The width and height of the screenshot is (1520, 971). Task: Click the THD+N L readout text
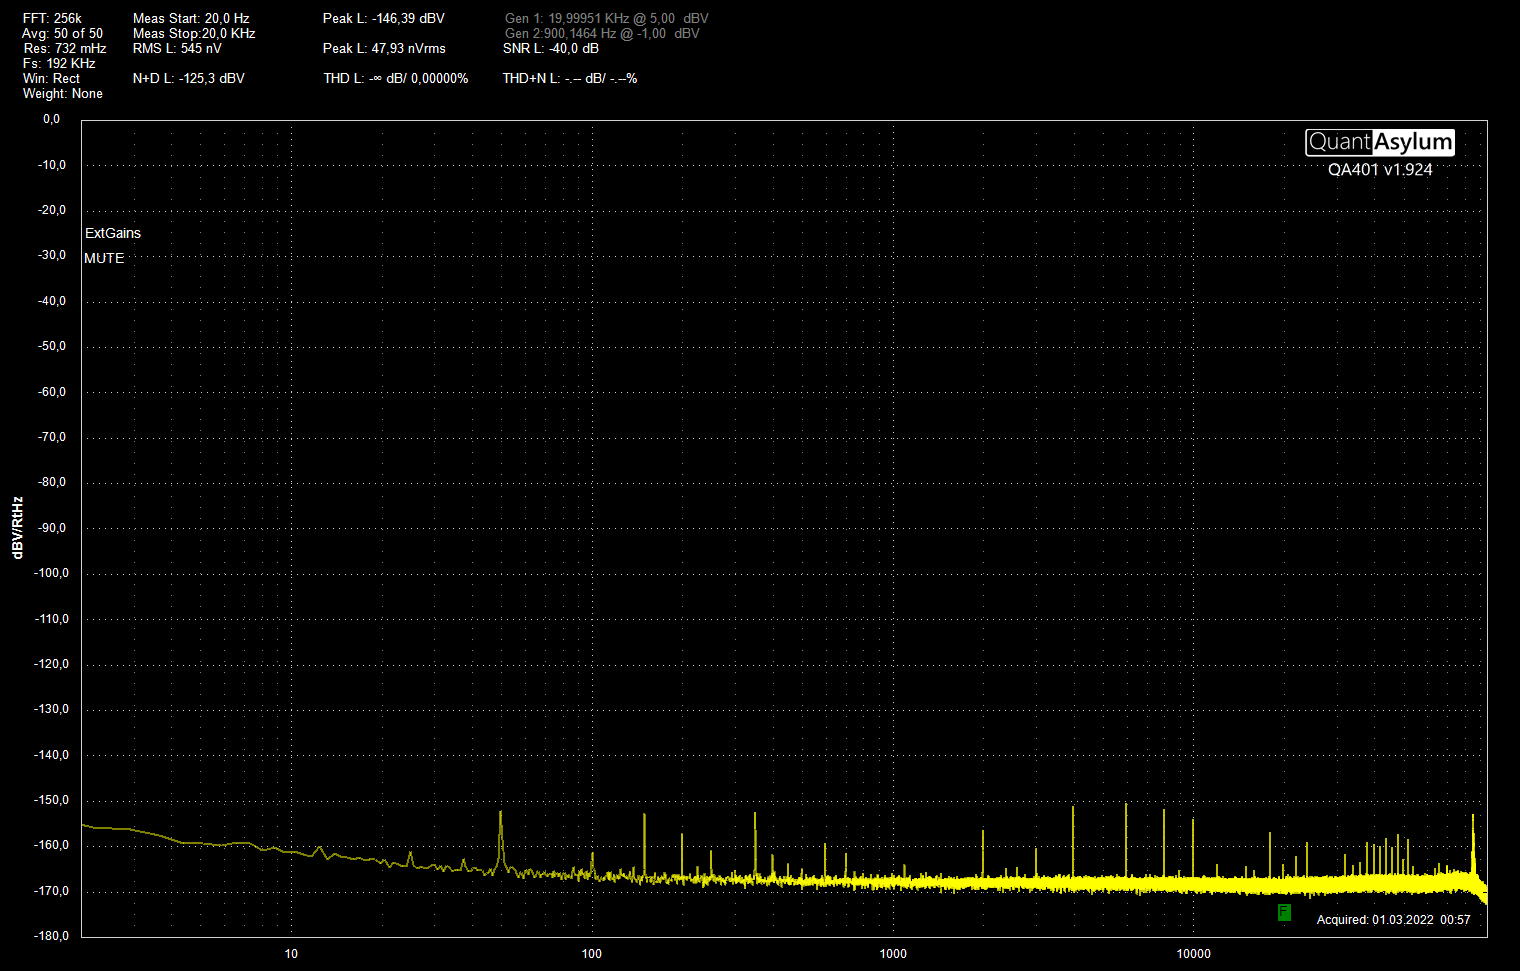570,78
